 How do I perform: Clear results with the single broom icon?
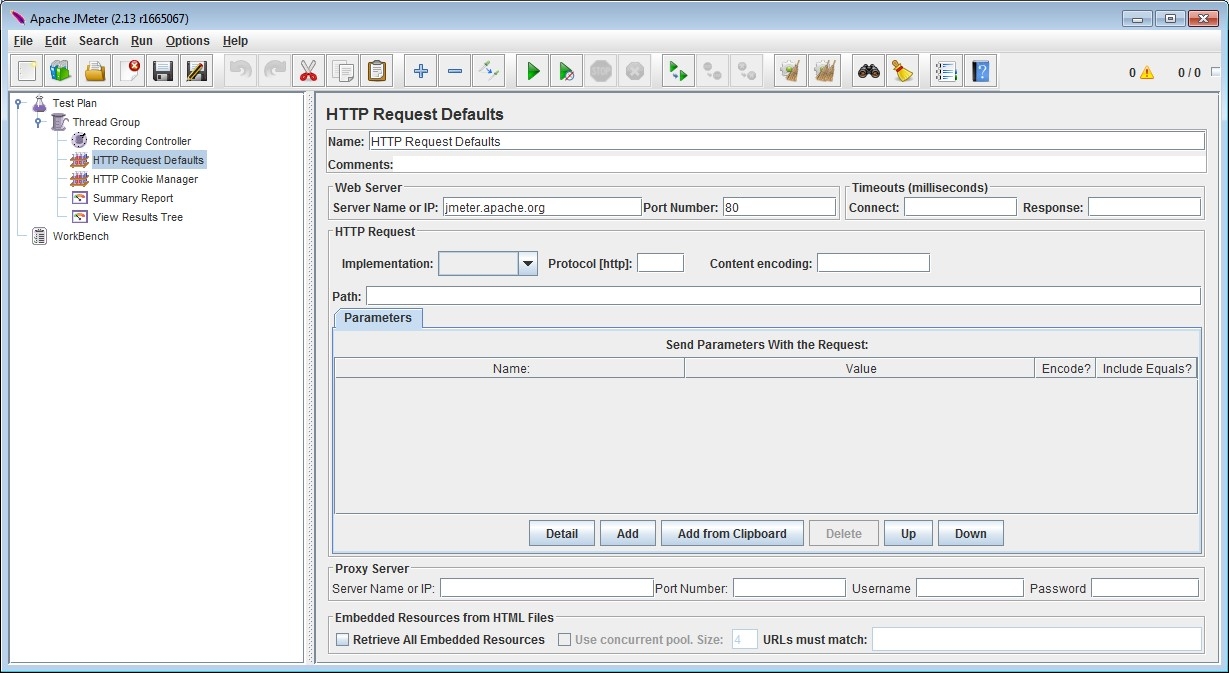pos(790,71)
